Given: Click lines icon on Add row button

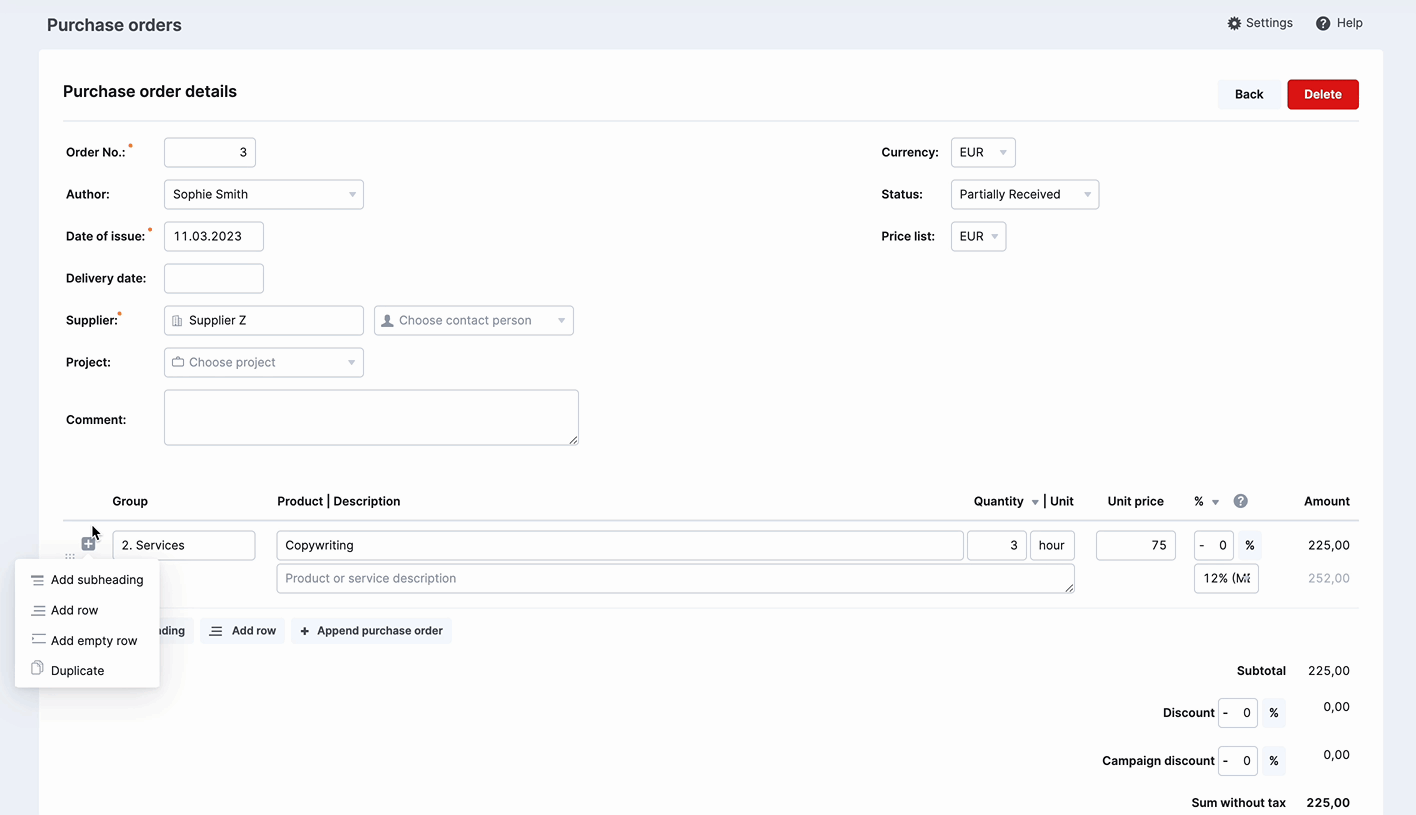Looking at the screenshot, I should (216, 631).
